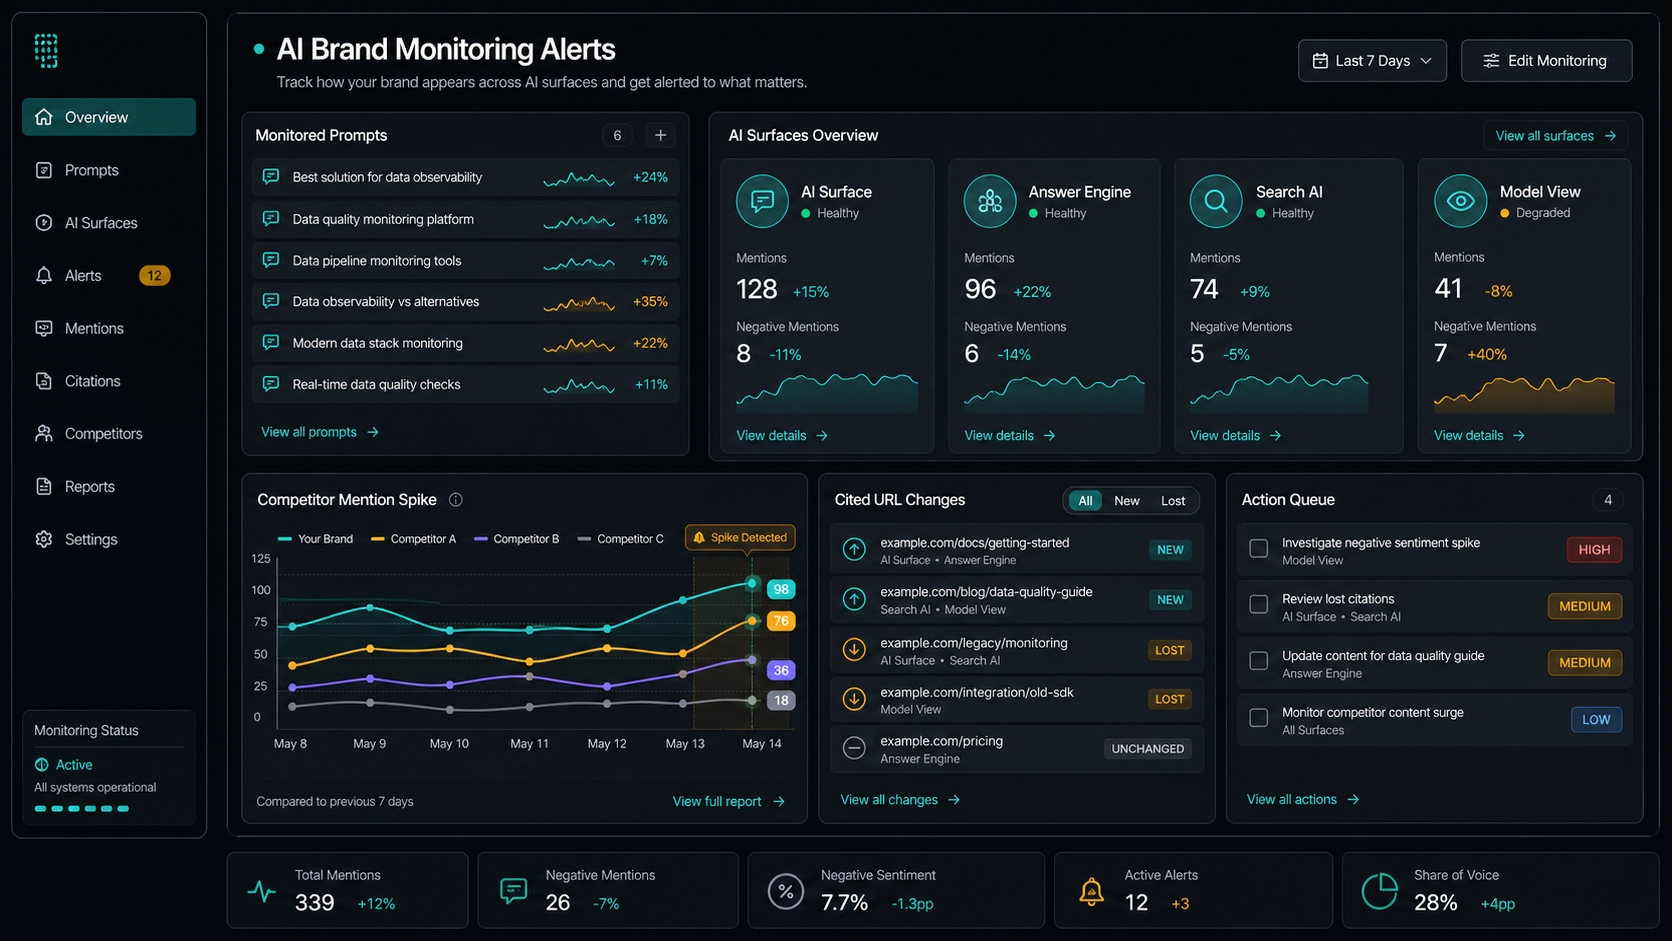Open Reports in the sidebar
Screen dimensions: 1672x941
point(109,487)
